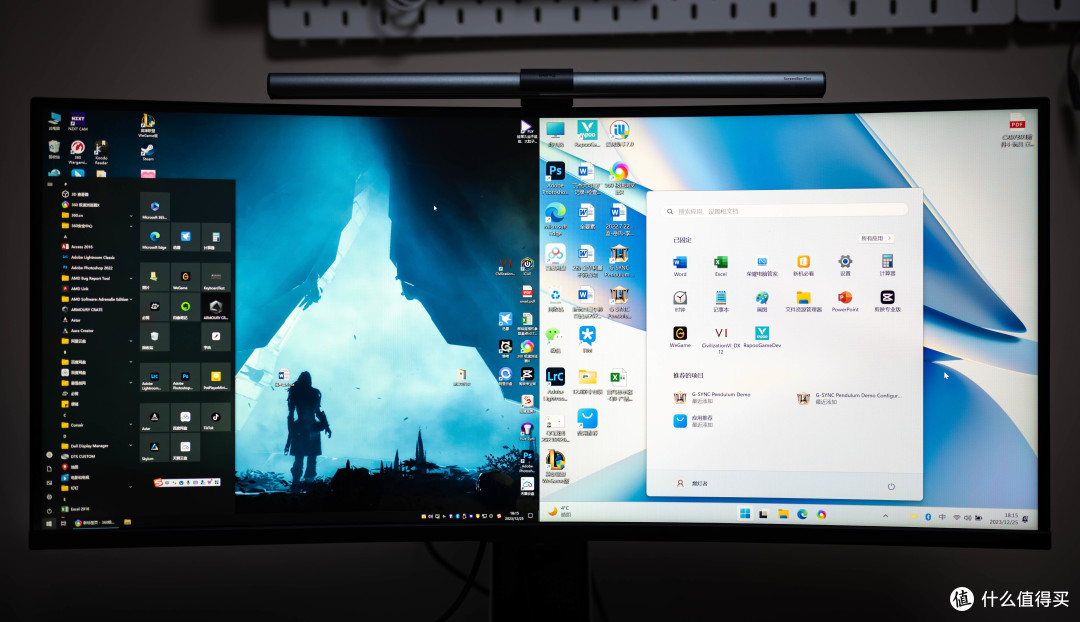Image resolution: width=1080 pixels, height=622 pixels.
Task: Open Word from the right screen's pinned apps
Action: pyautogui.click(x=680, y=265)
